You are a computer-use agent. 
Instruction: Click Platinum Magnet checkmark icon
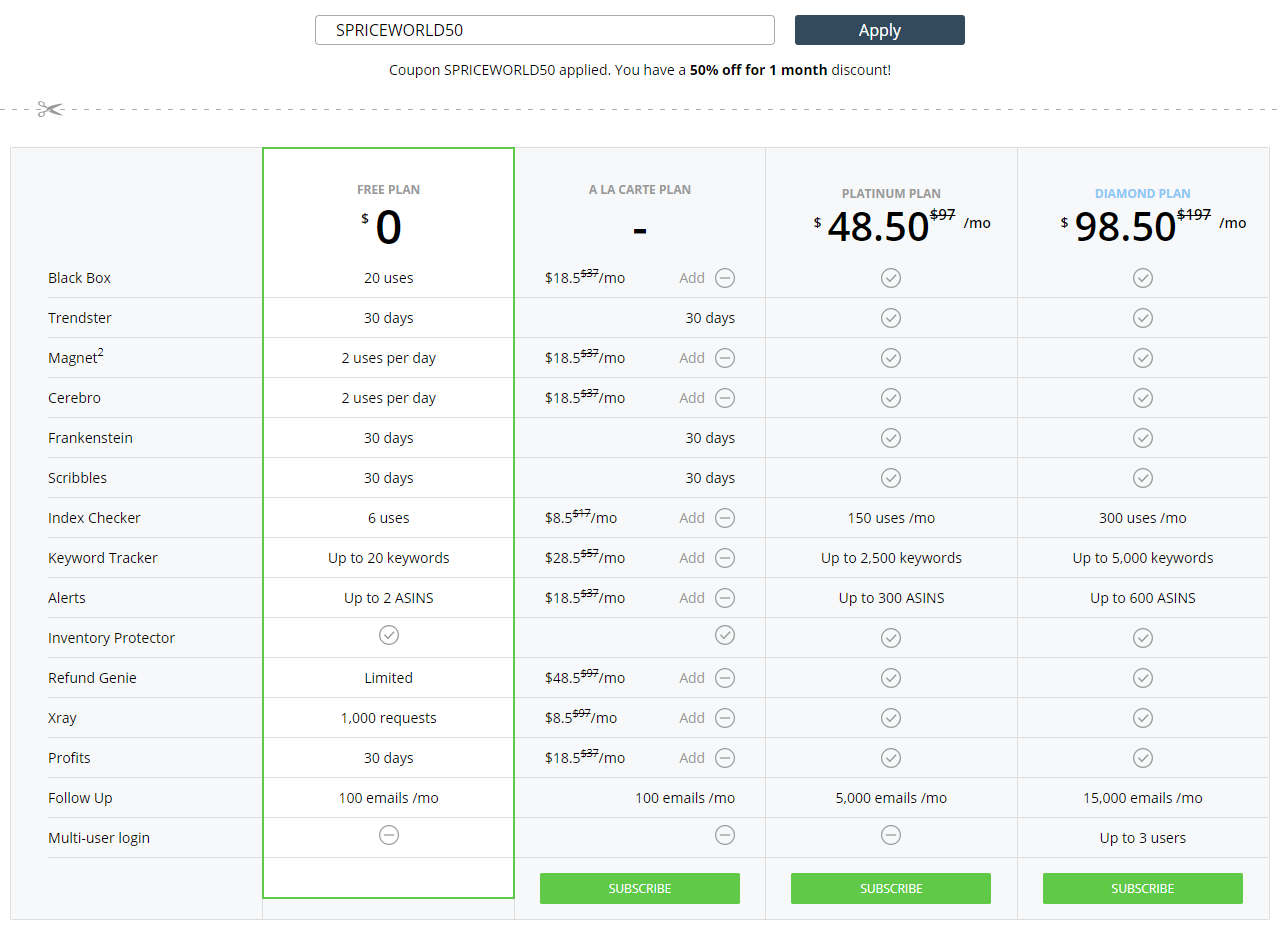[x=891, y=358]
